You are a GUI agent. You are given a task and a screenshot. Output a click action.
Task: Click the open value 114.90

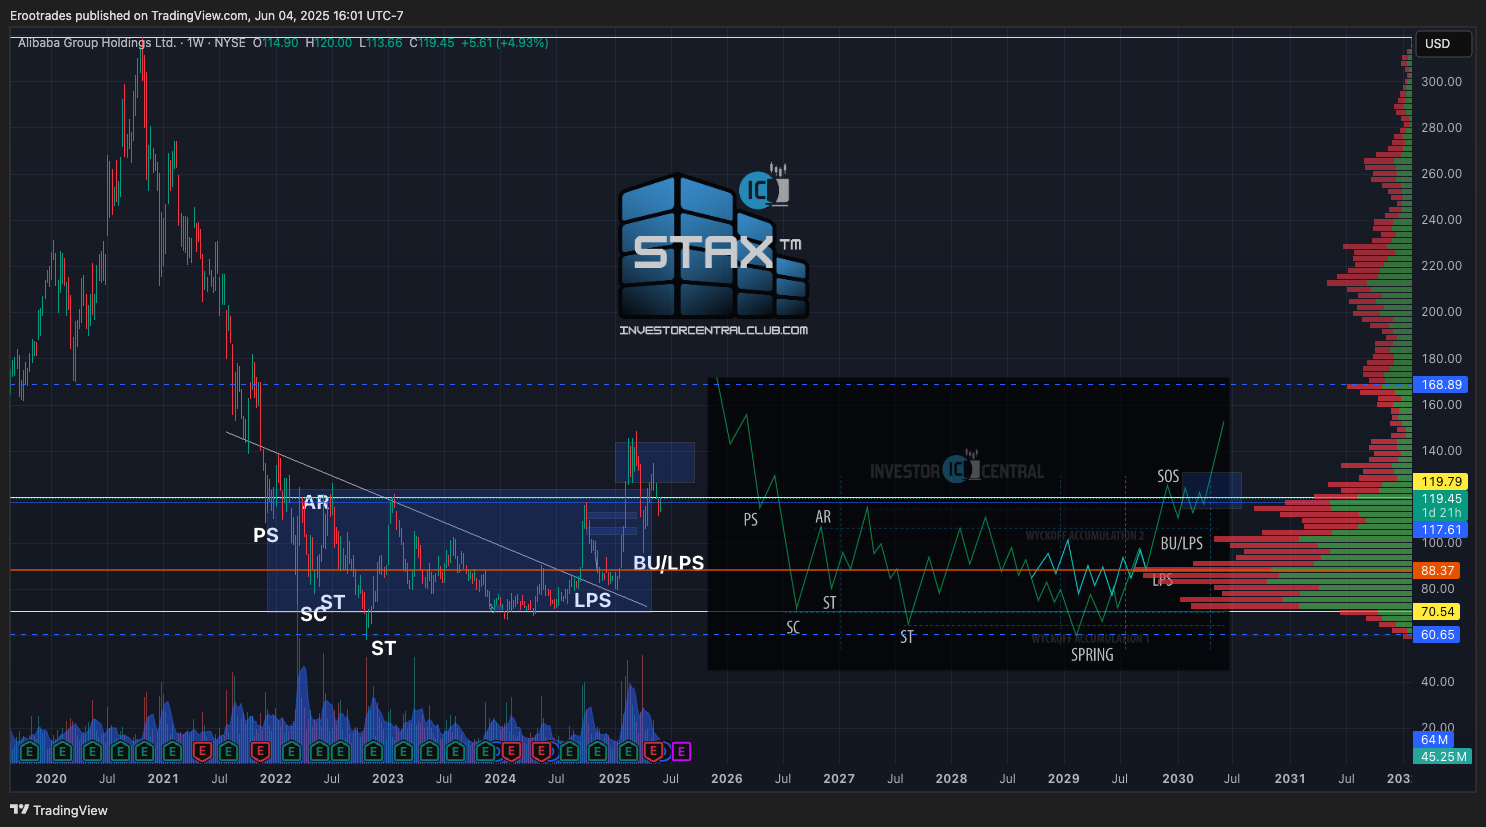[280, 43]
